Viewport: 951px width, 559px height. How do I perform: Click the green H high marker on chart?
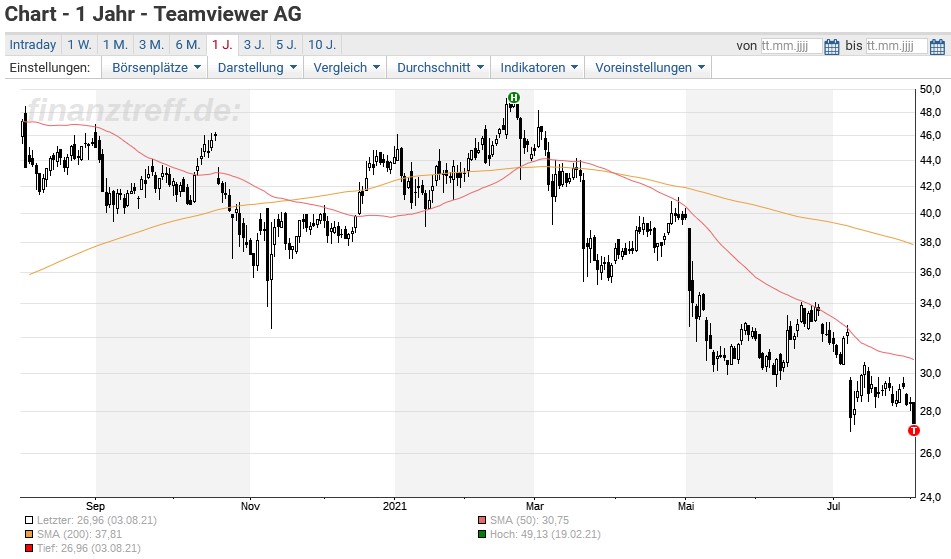(514, 98)
